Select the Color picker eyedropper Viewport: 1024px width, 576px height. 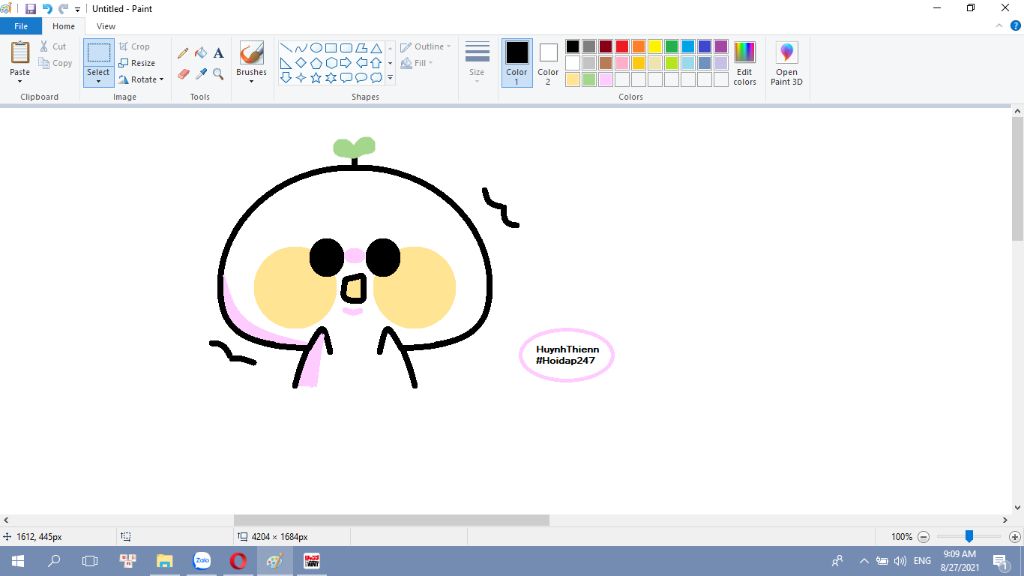(201, 74)
